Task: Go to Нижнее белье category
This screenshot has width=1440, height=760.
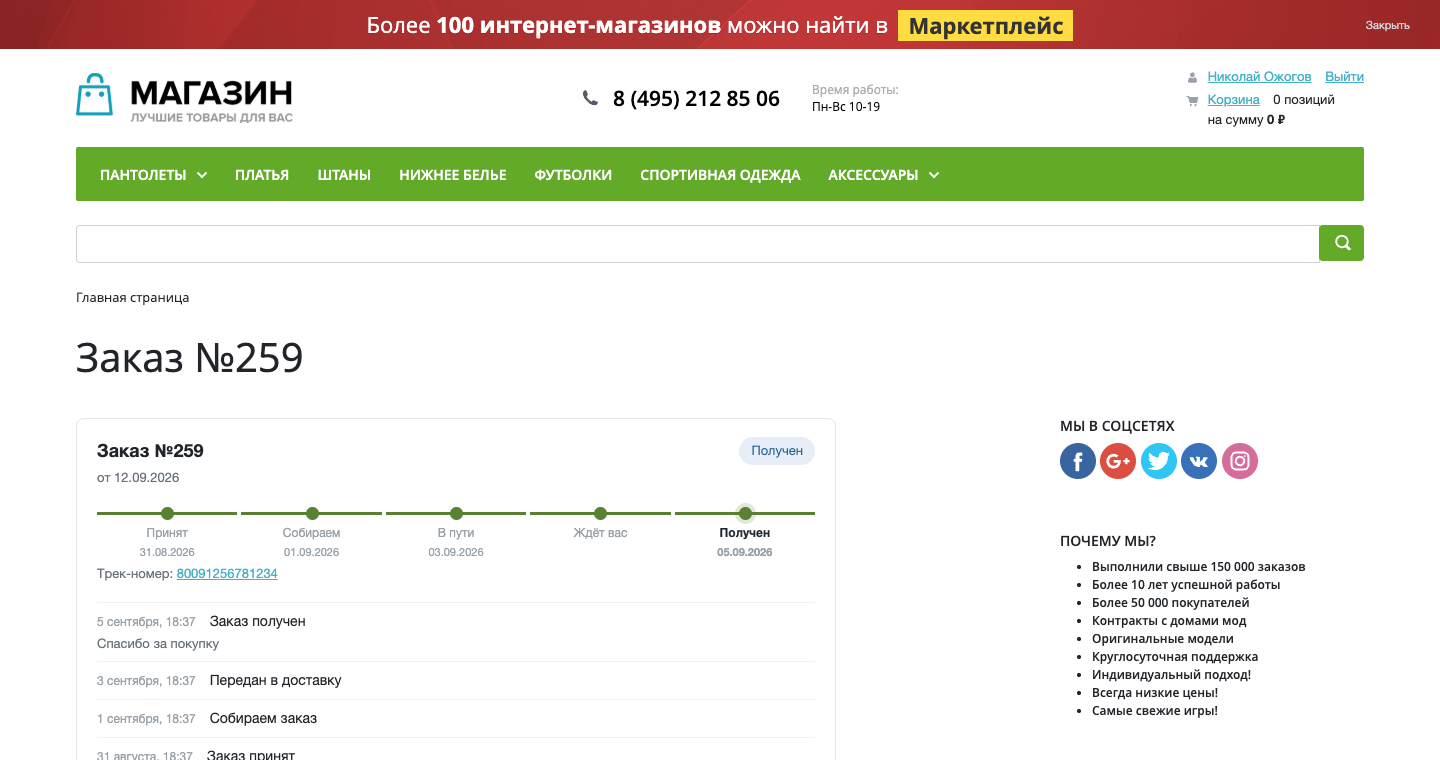Action: coord(453,175)
